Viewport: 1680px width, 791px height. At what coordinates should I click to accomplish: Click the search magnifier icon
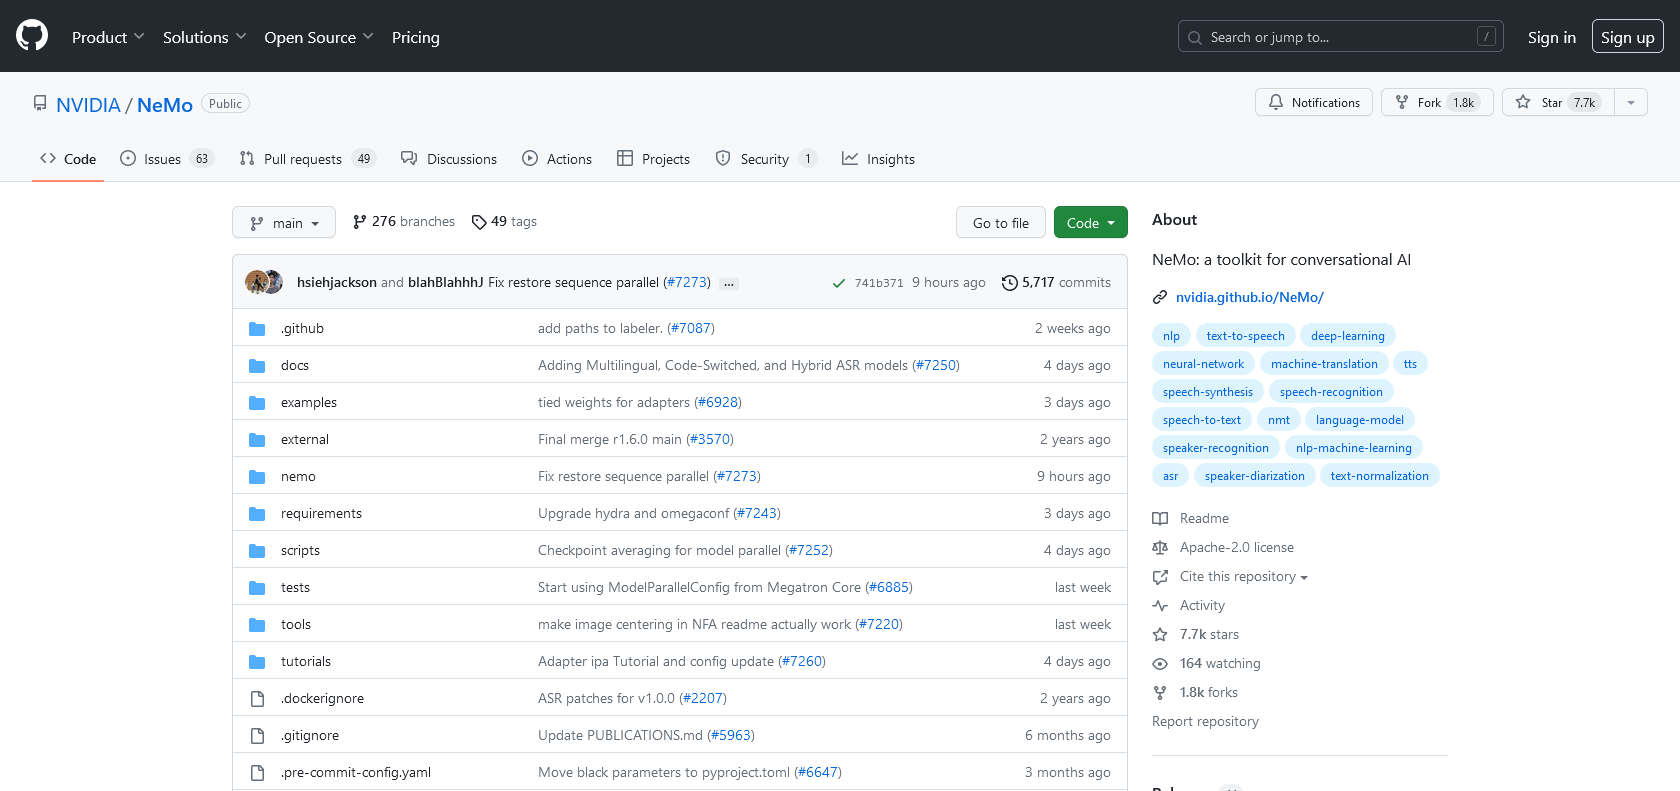(x=1195, y=37)
